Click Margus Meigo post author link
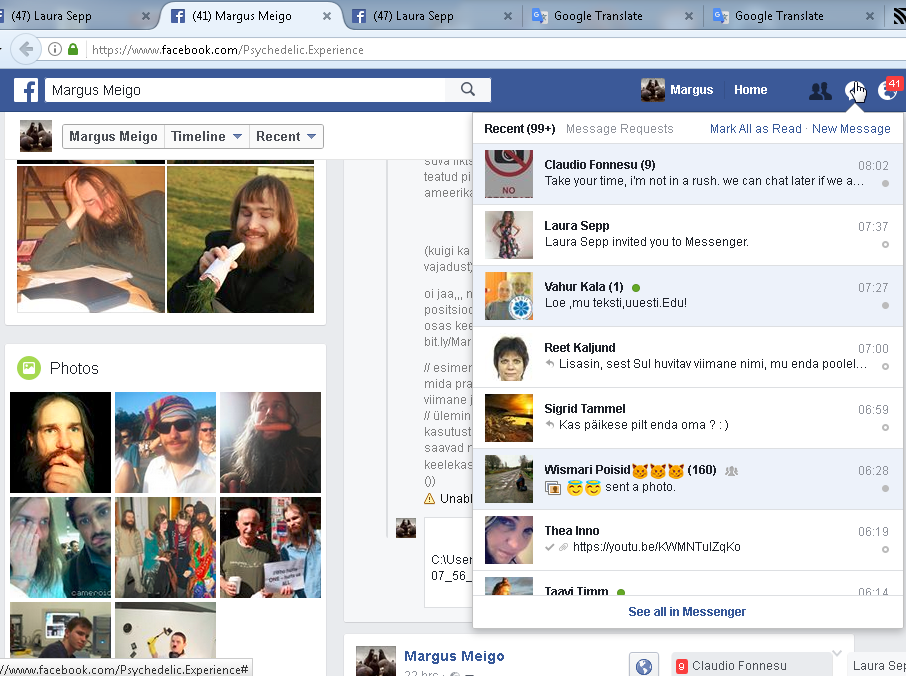Viewport: 906px width, 676px height. click(454, 656)
